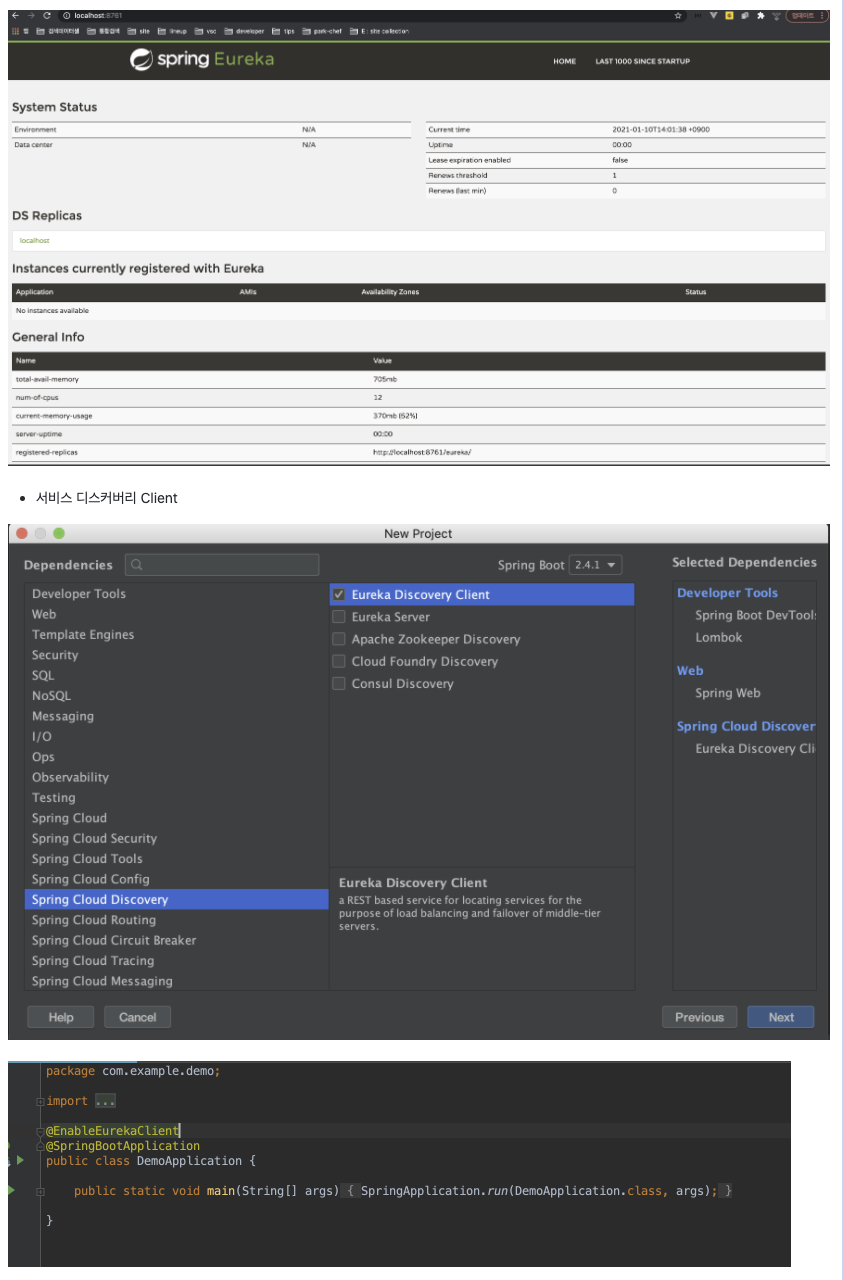
Task: Select Spring Cloud Messaging category
Action: tap(102, 981)
